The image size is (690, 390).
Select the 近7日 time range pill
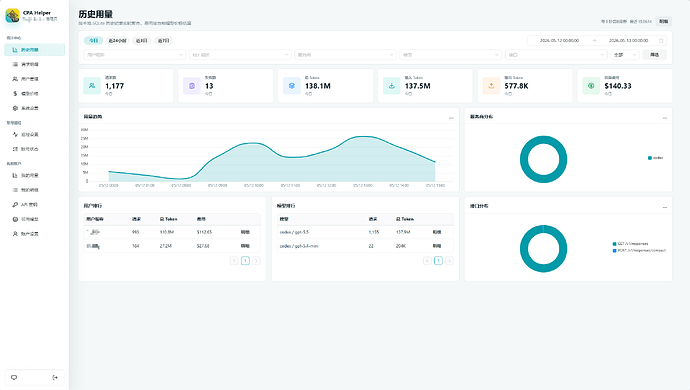164,40
